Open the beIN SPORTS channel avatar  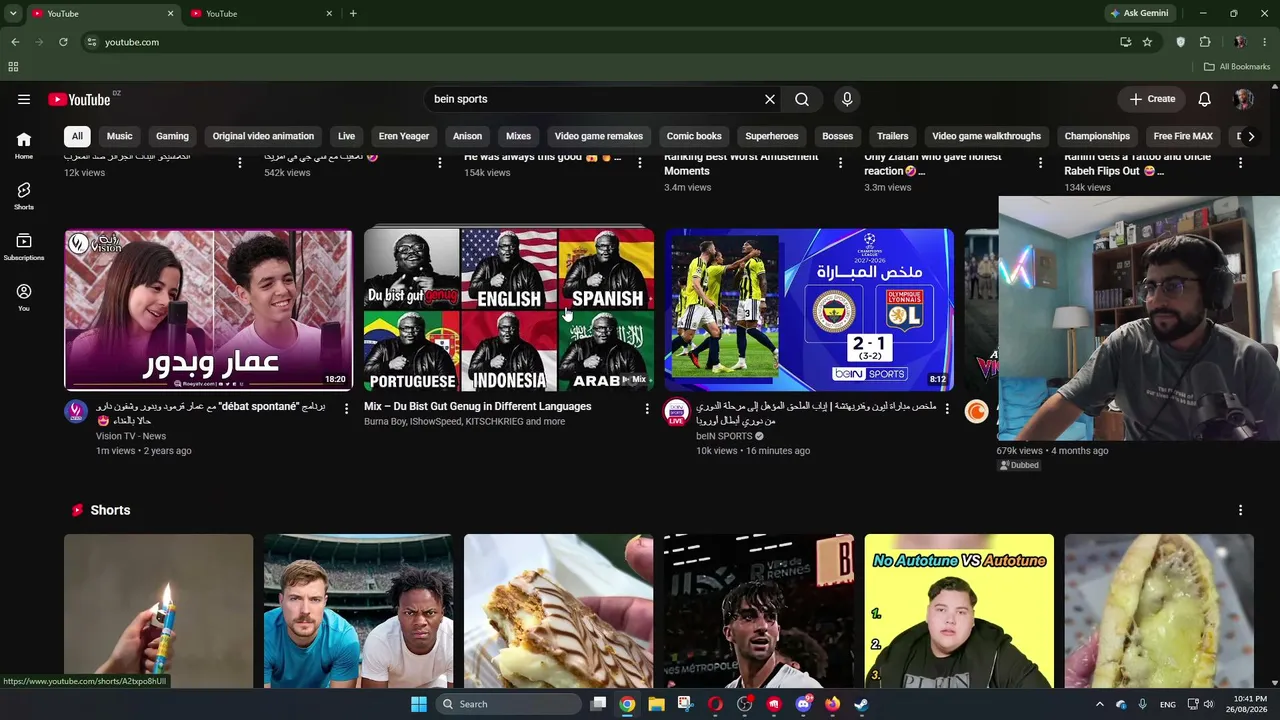677,411
